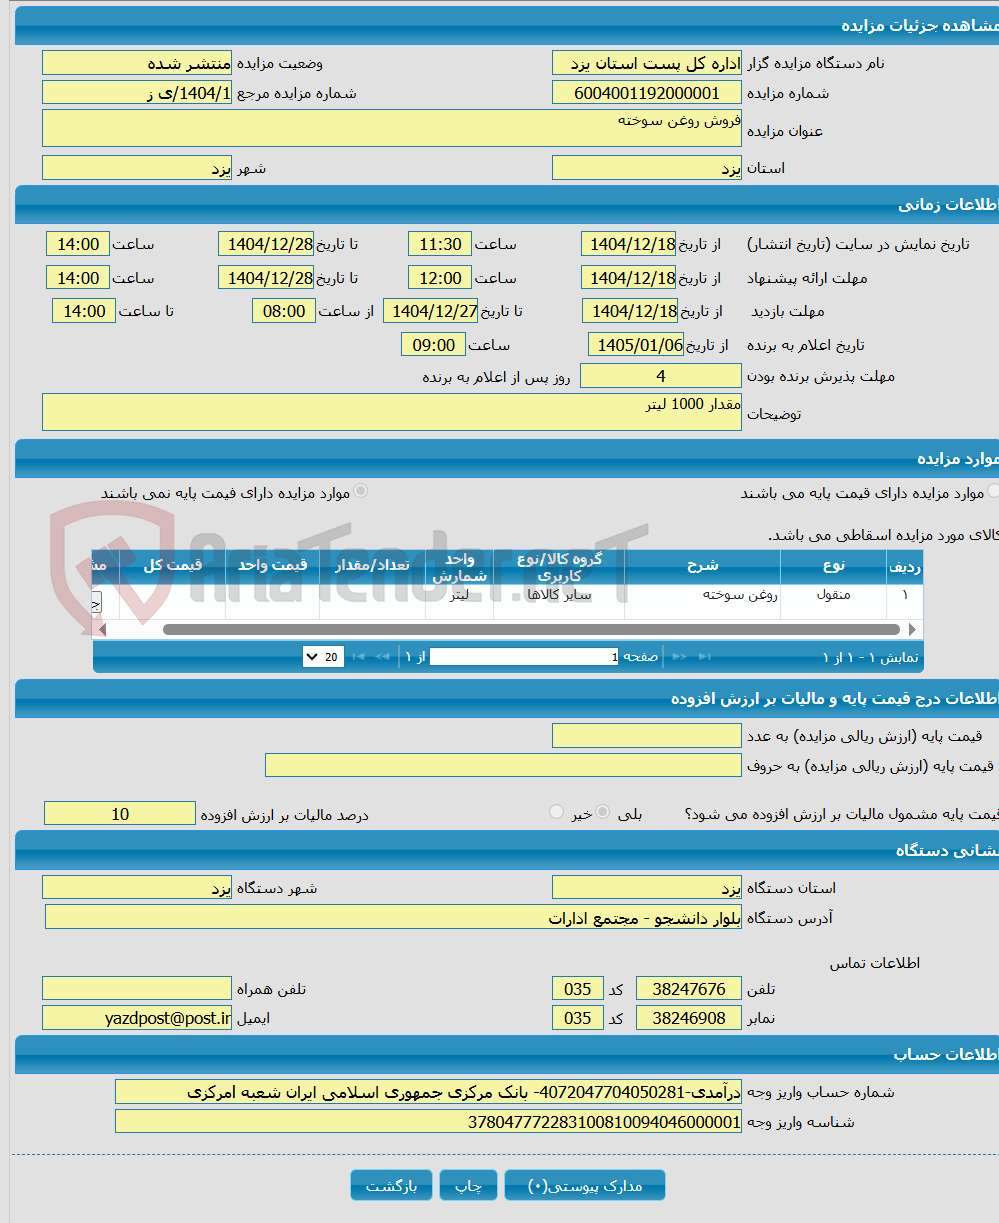Viewport: 999px width, 1223px height.
Task: Open rows-per-page dropdown showing 20
Action: [x=323, y=657]
